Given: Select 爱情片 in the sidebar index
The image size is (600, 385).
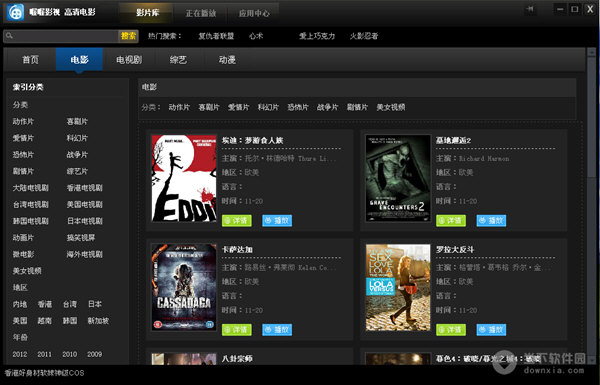Looking at the screenshot, I should point(23,138).
